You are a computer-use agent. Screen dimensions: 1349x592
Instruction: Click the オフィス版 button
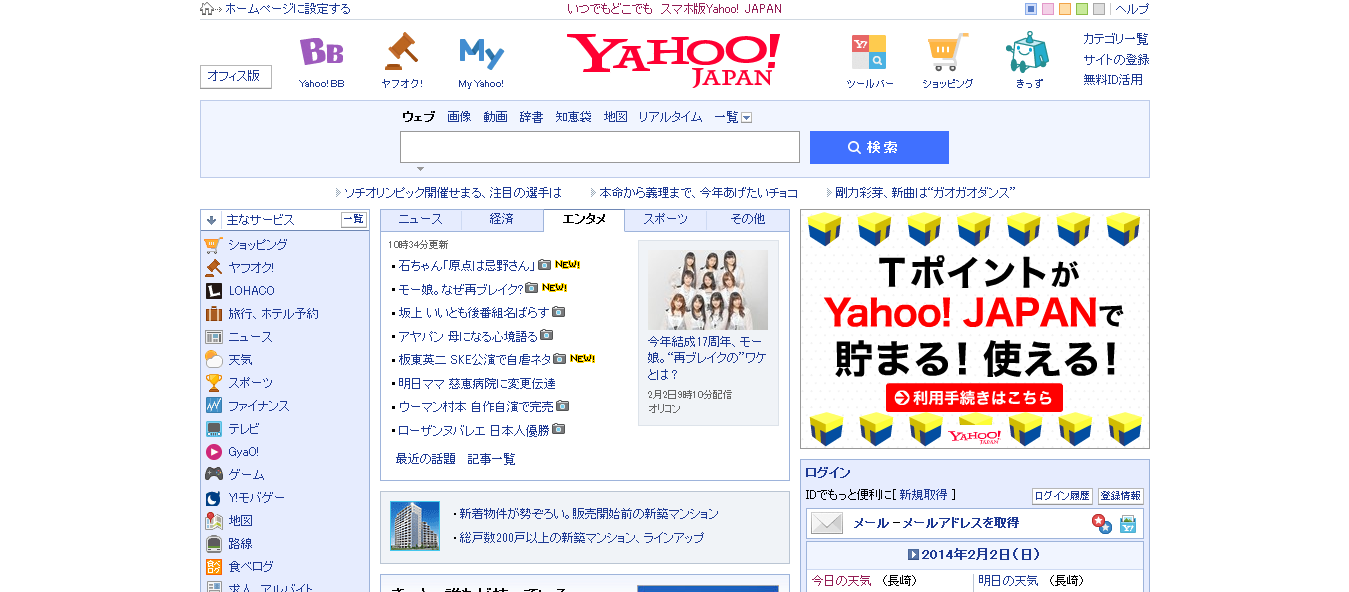click(235, 76)
